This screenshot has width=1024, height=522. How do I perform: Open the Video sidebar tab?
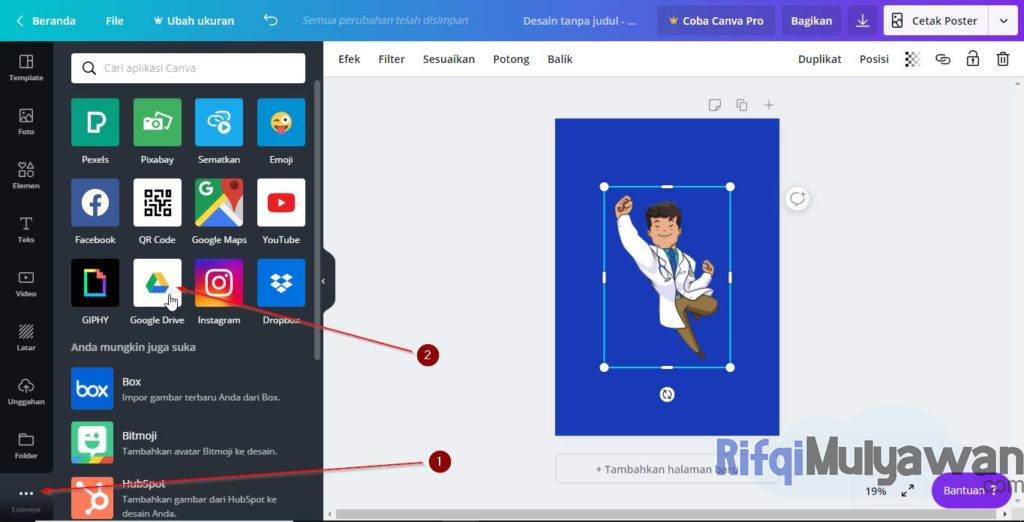pos(26,284)
